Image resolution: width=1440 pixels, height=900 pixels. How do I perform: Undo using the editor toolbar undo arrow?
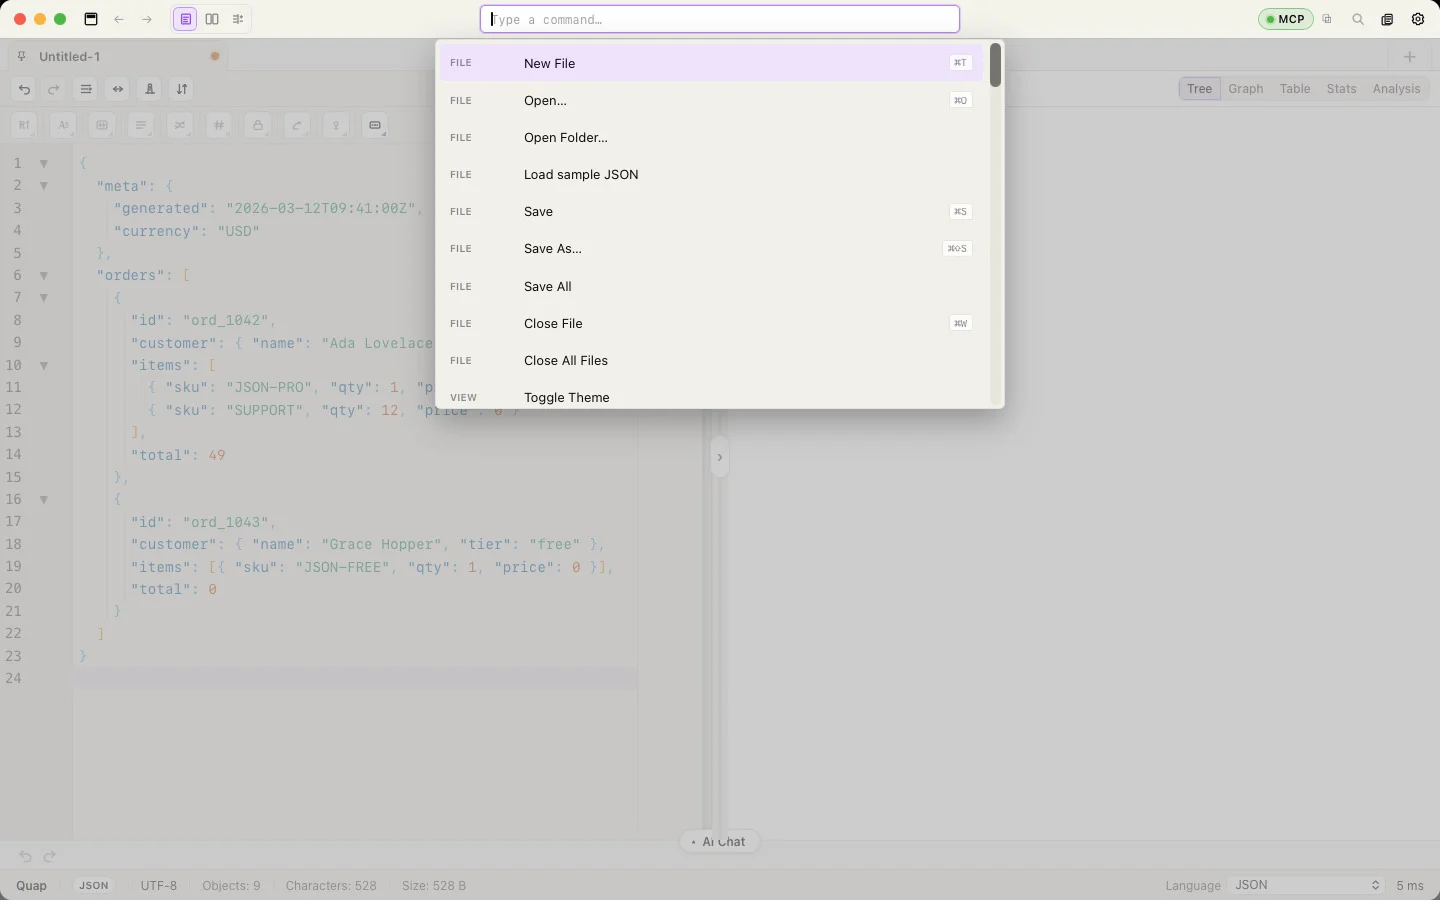click(x=25, y=89)
